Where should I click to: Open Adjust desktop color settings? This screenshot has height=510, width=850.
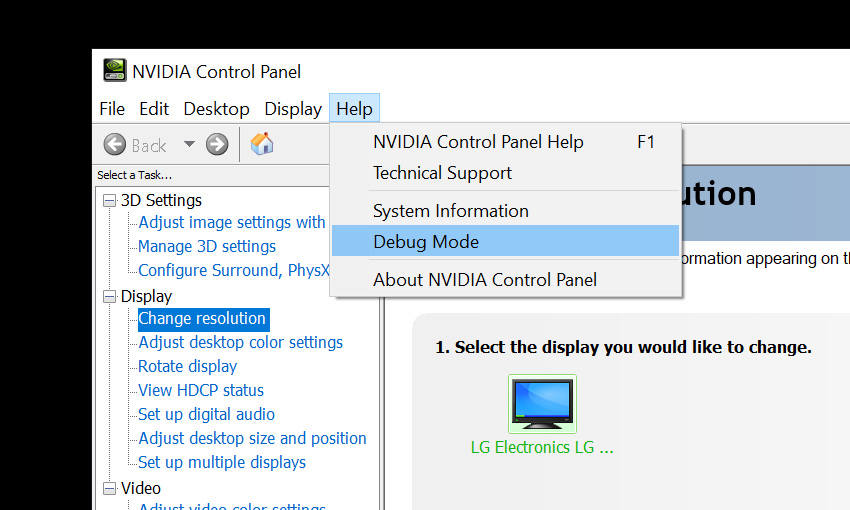point(240,342)
